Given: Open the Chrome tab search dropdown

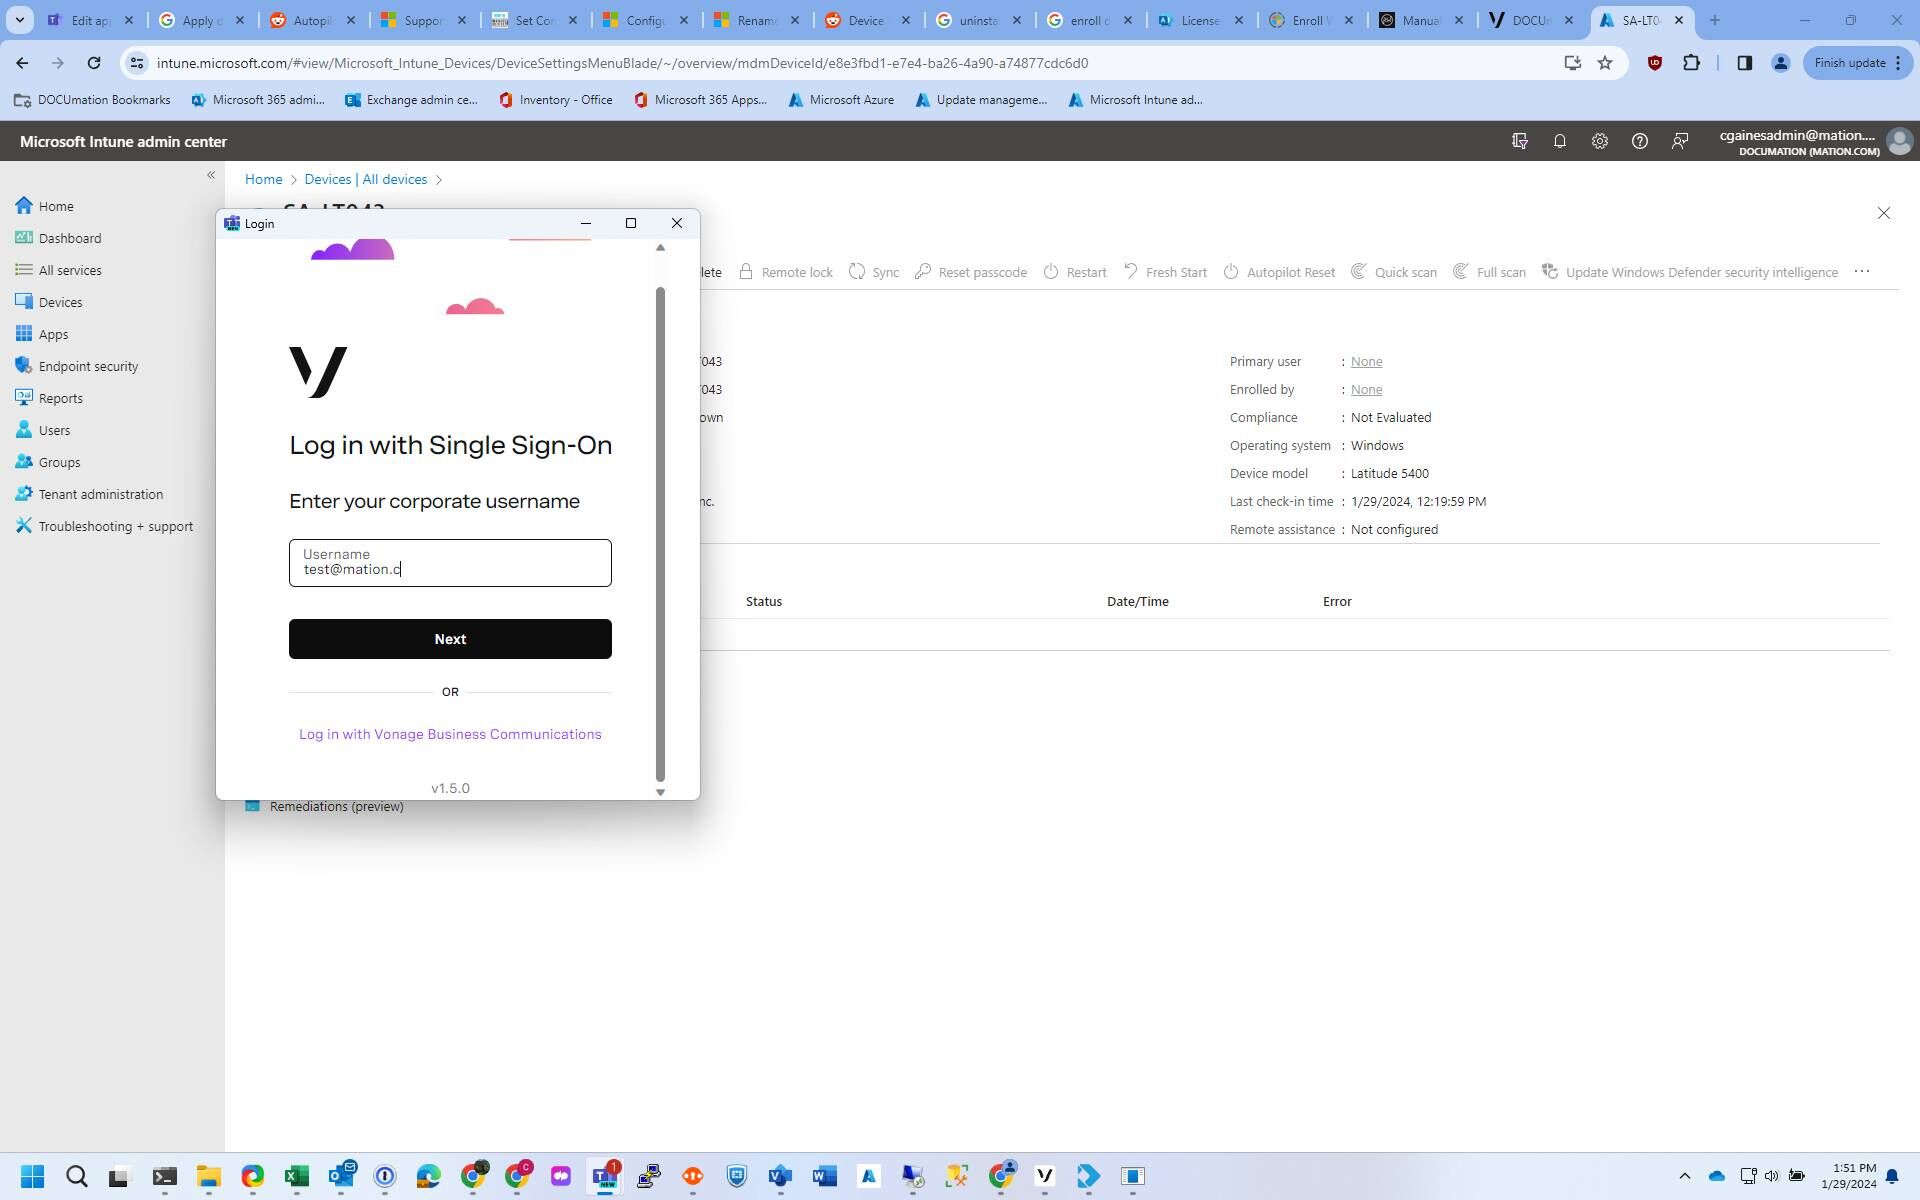Looking at the screenshot, I should tap(19, 20).
